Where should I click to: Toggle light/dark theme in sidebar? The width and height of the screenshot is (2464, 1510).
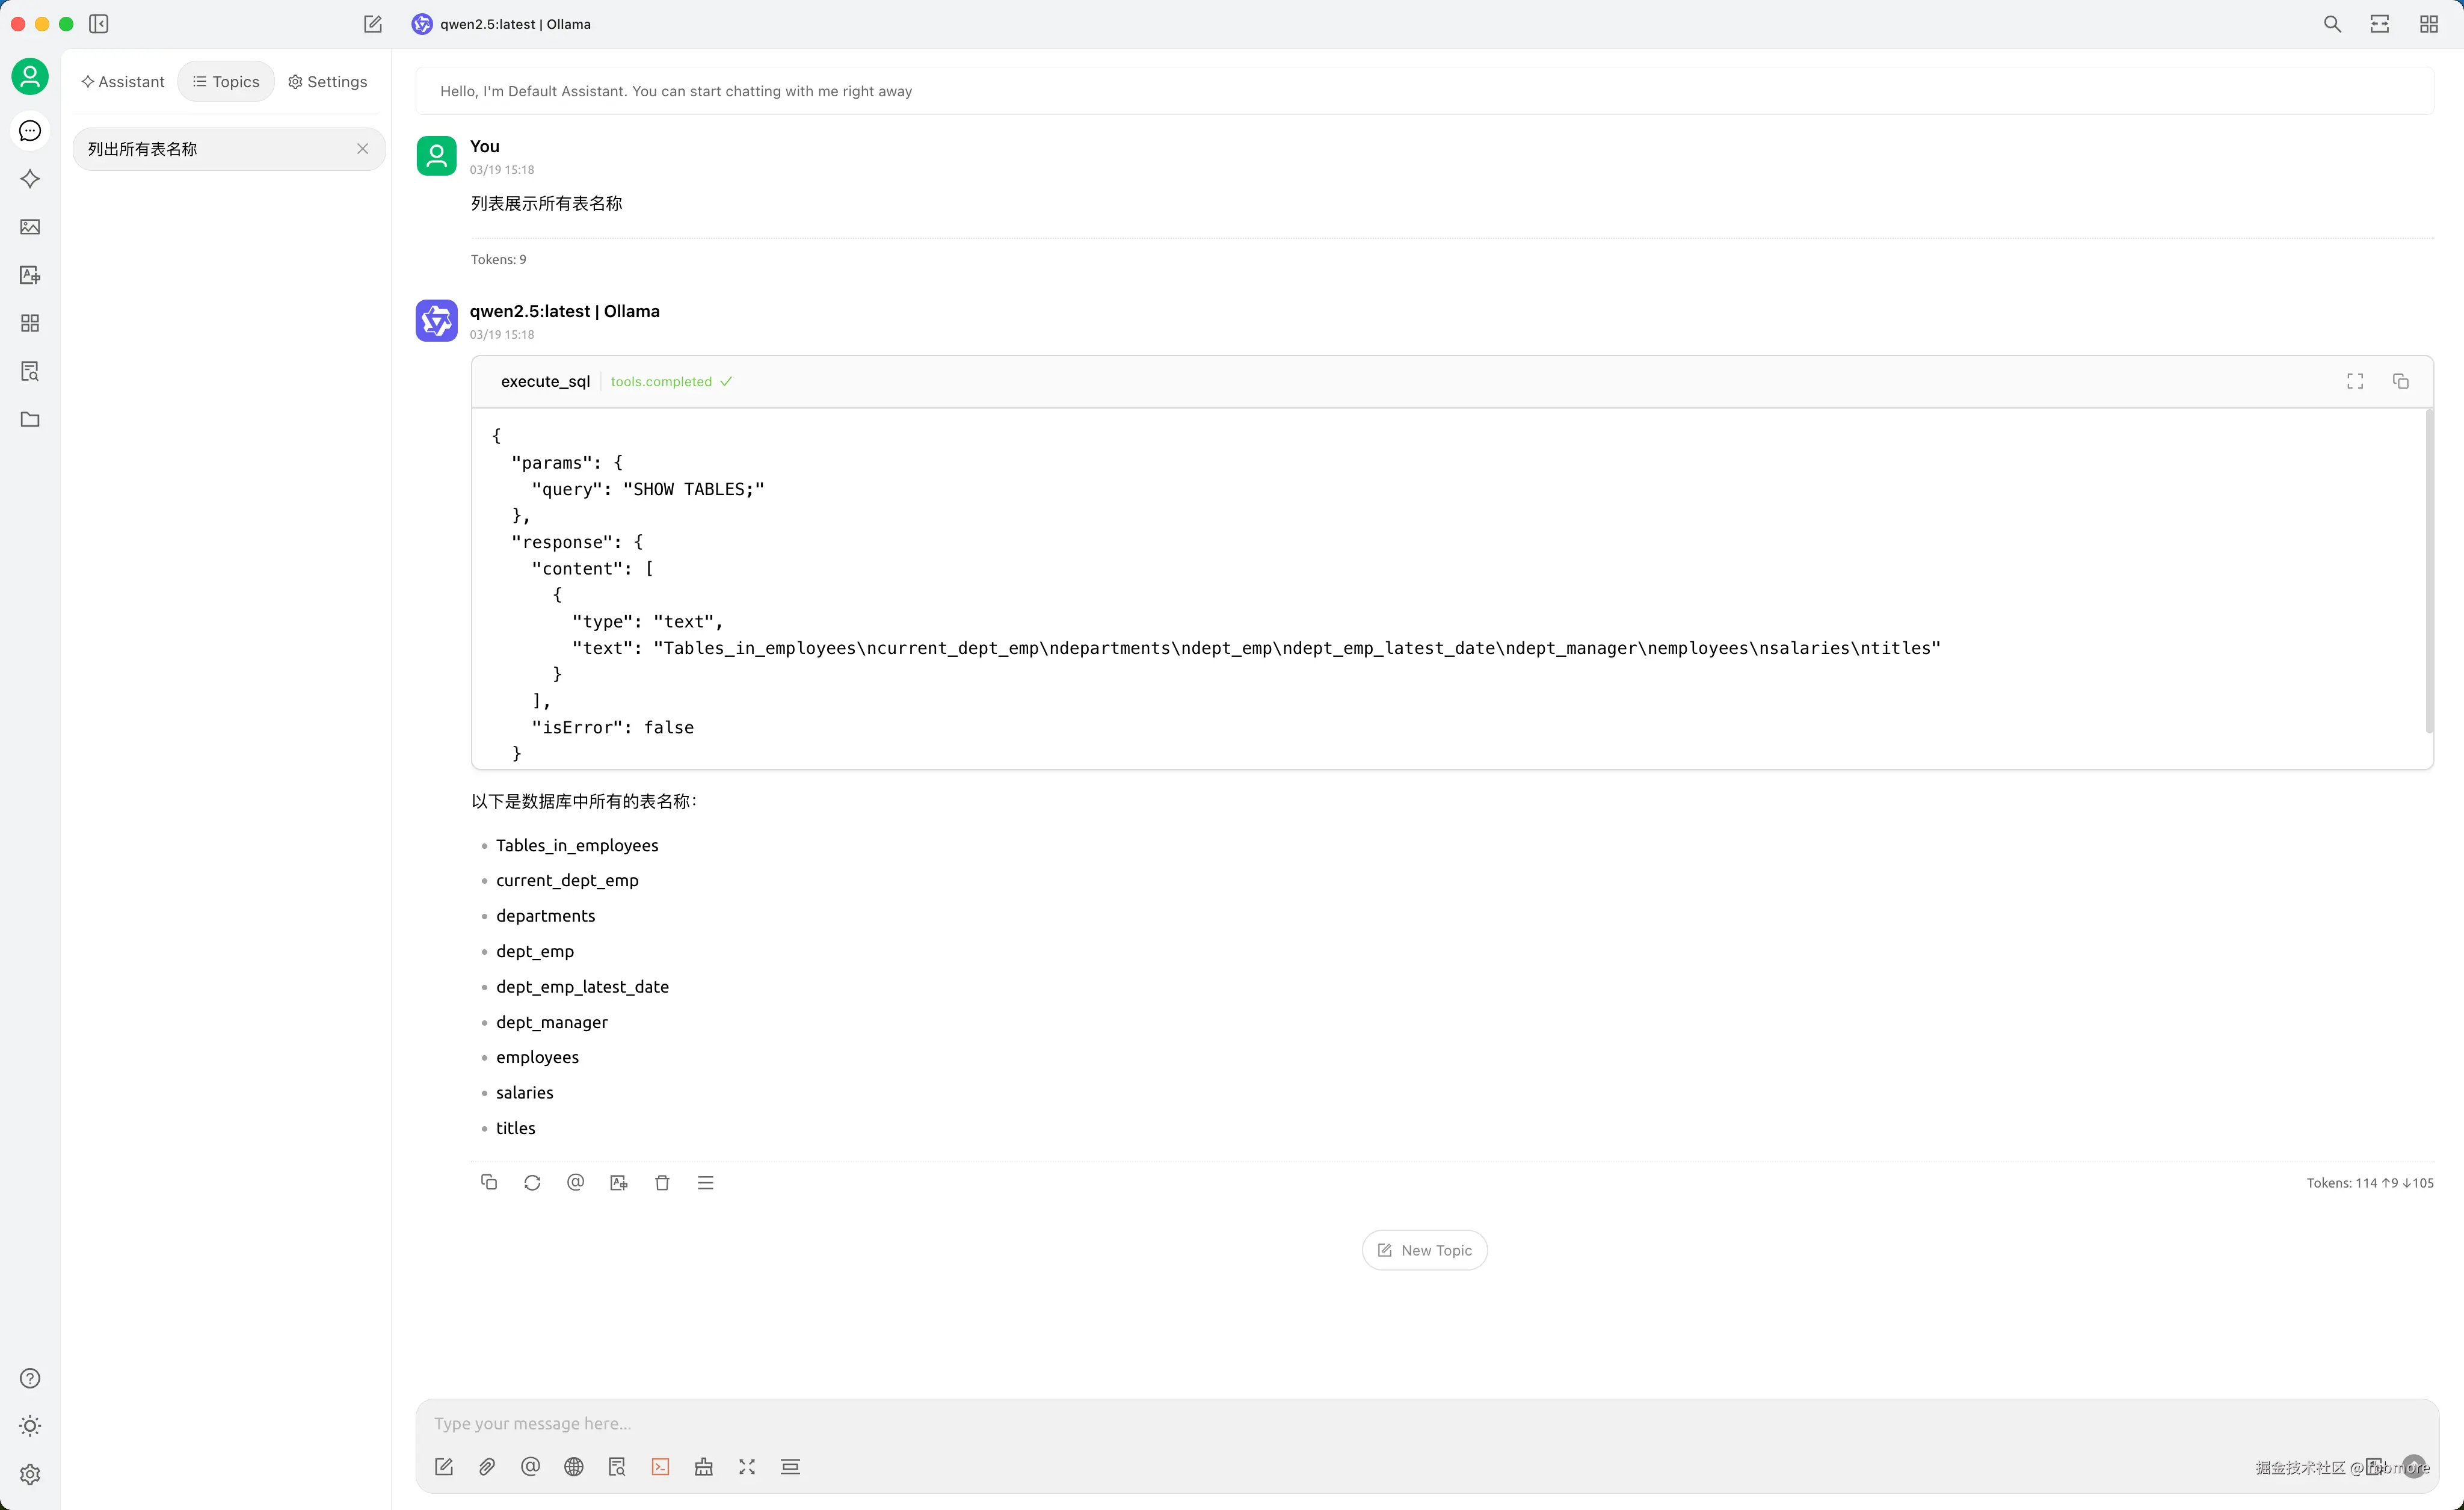pyautogui.click(x=30, y=1426)
